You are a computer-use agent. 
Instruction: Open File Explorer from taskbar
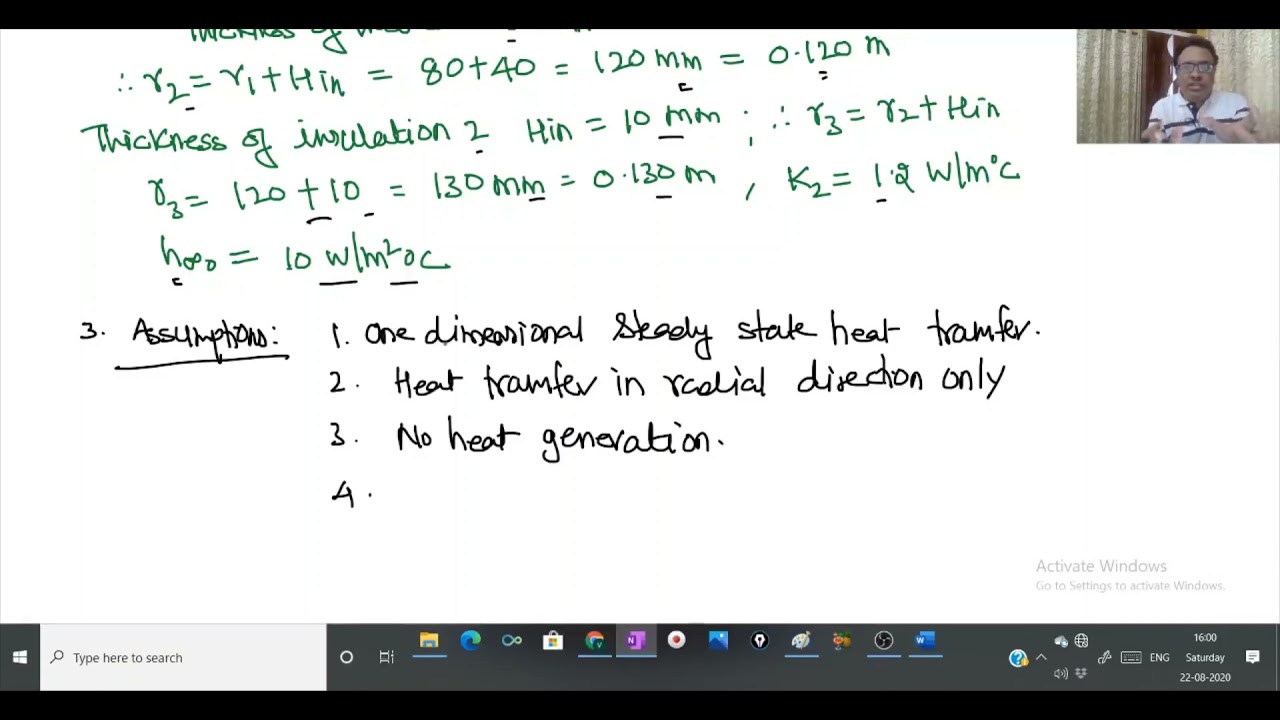tap(429, 641)
